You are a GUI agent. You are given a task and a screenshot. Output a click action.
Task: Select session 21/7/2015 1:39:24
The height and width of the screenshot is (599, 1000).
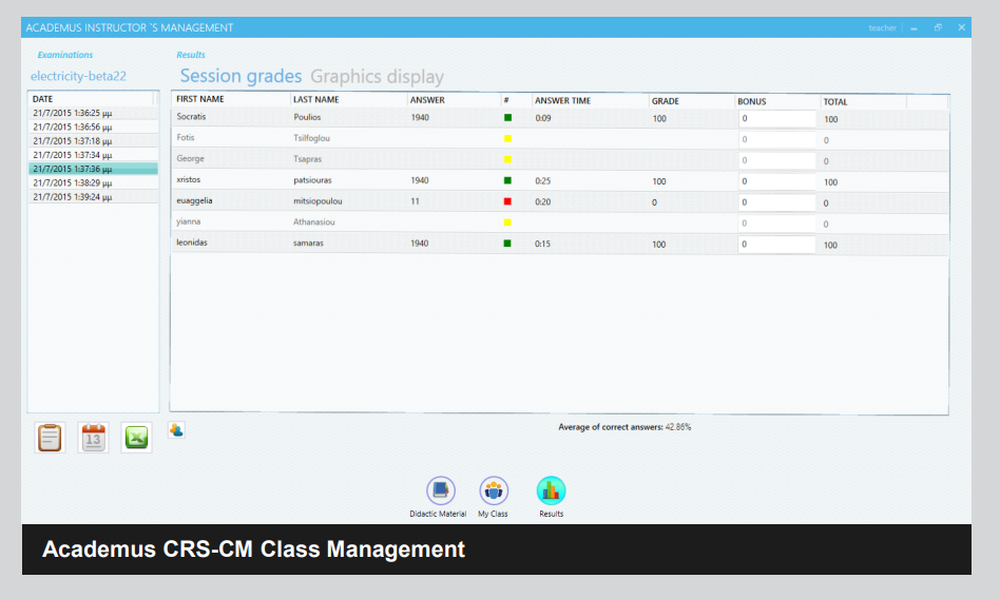[x=93, y=197]
